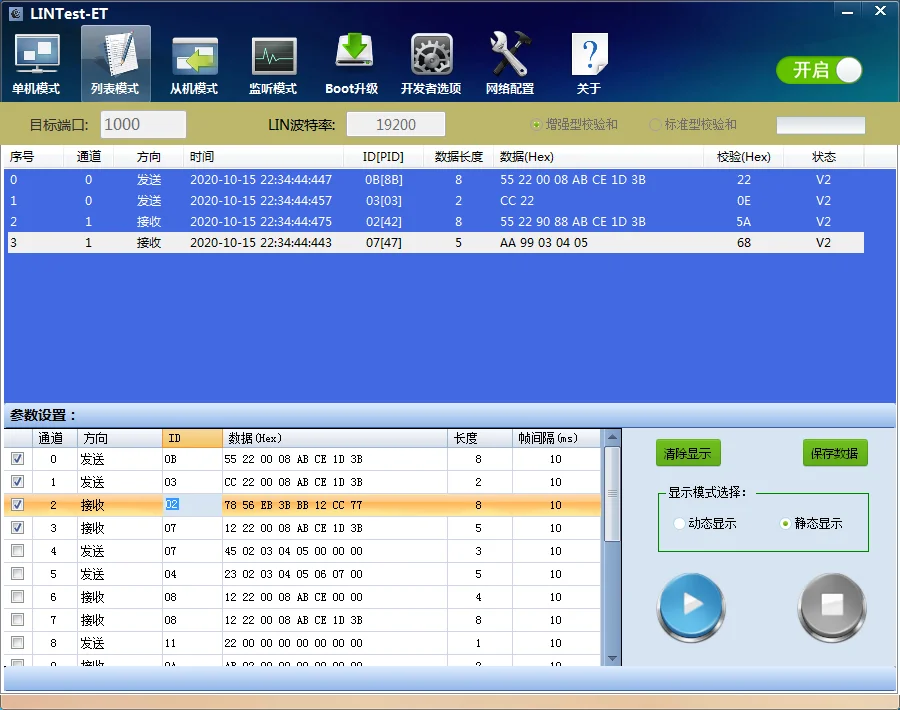The image size is (900, 710).
Task: Enable the checkbox for channel 7 row
Action: pyautogui.click(x=18, y=619)
